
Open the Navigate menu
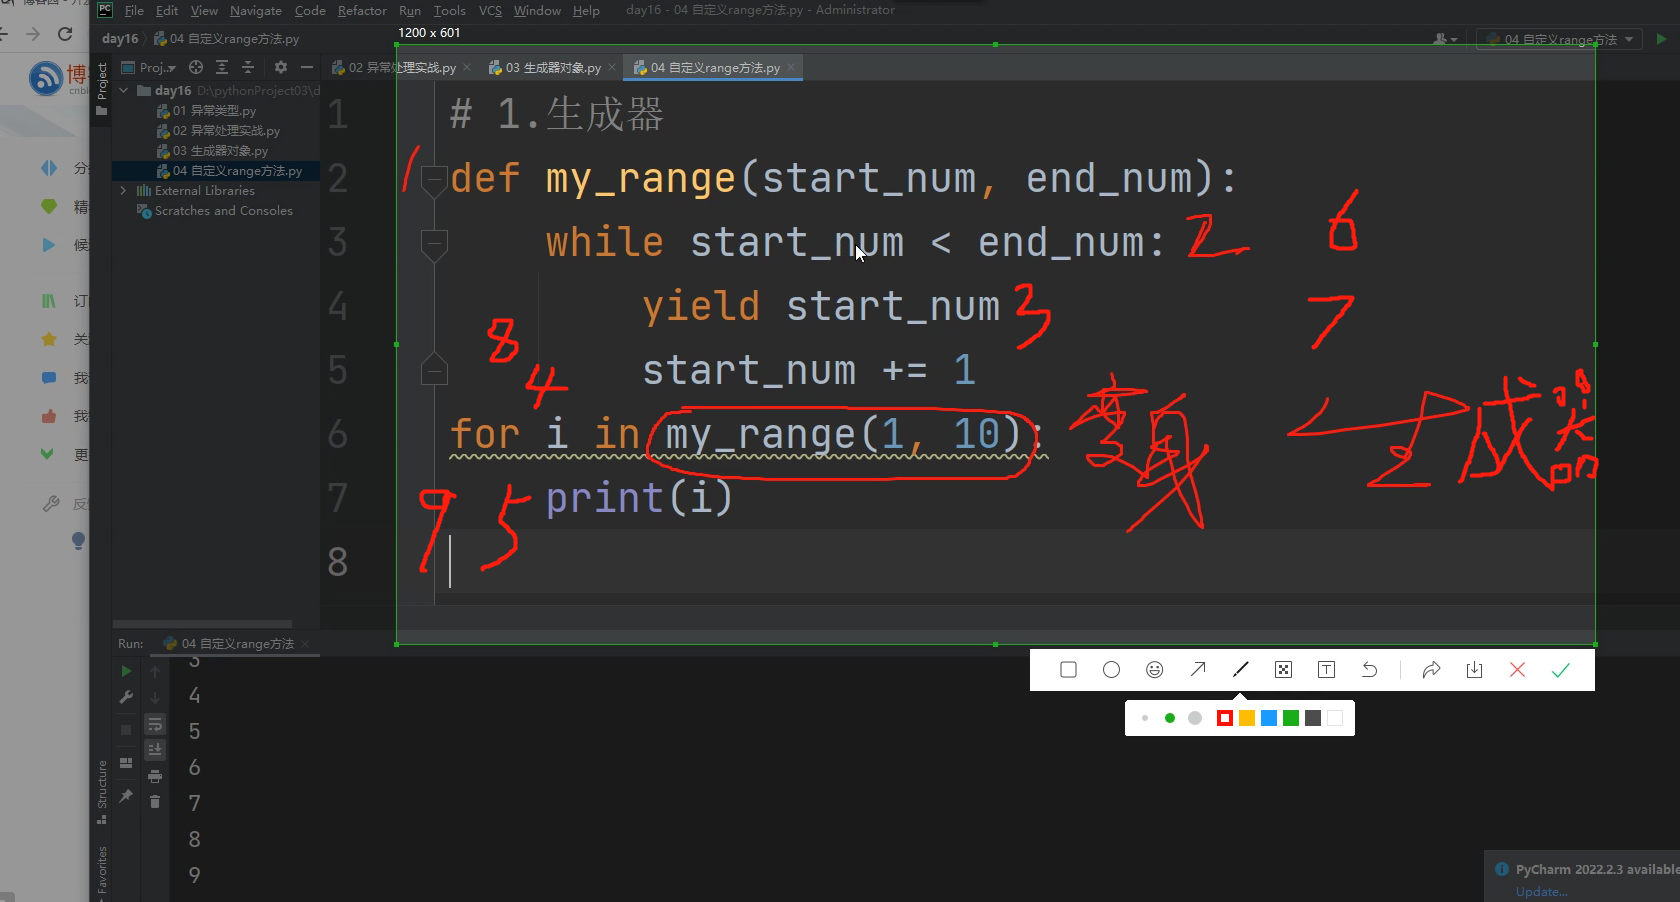coord(256,11)
